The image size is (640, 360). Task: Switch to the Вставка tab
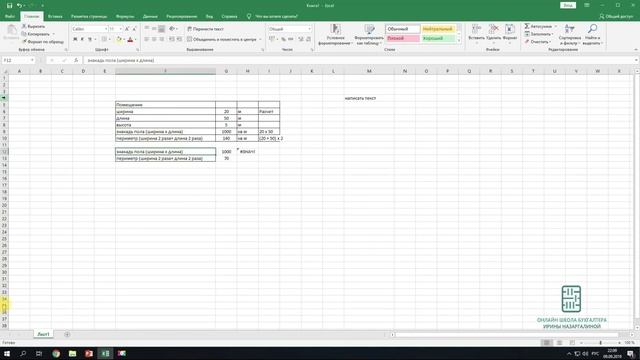click(x=55, y=16)
